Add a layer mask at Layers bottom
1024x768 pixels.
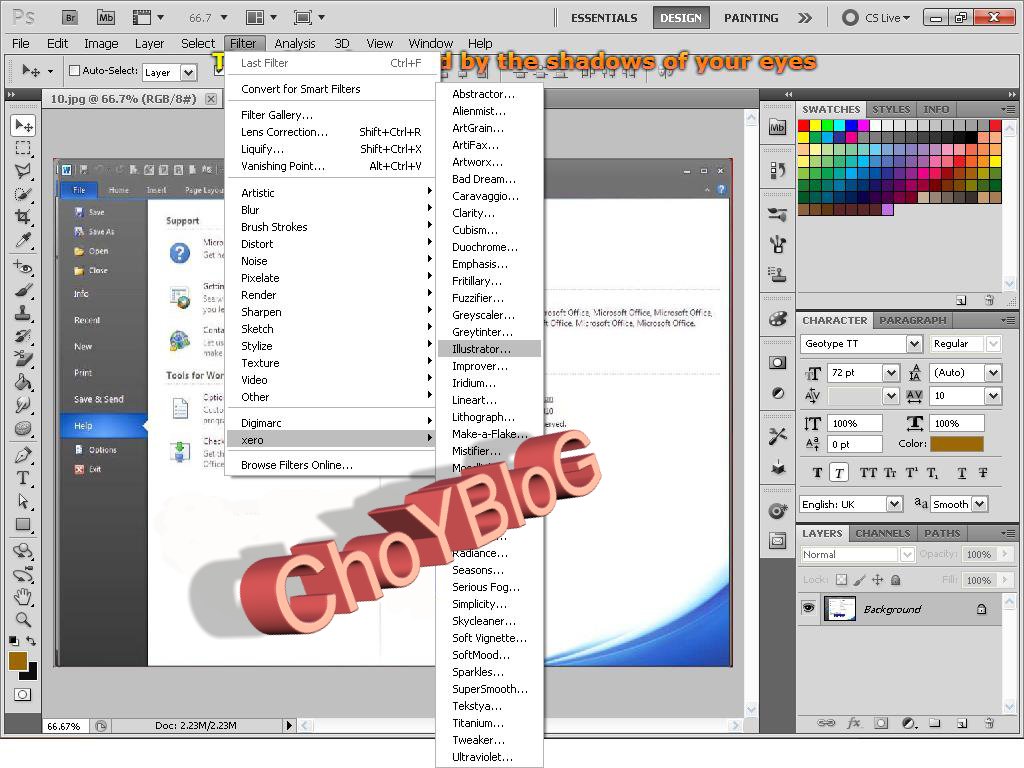pos(881,723)
